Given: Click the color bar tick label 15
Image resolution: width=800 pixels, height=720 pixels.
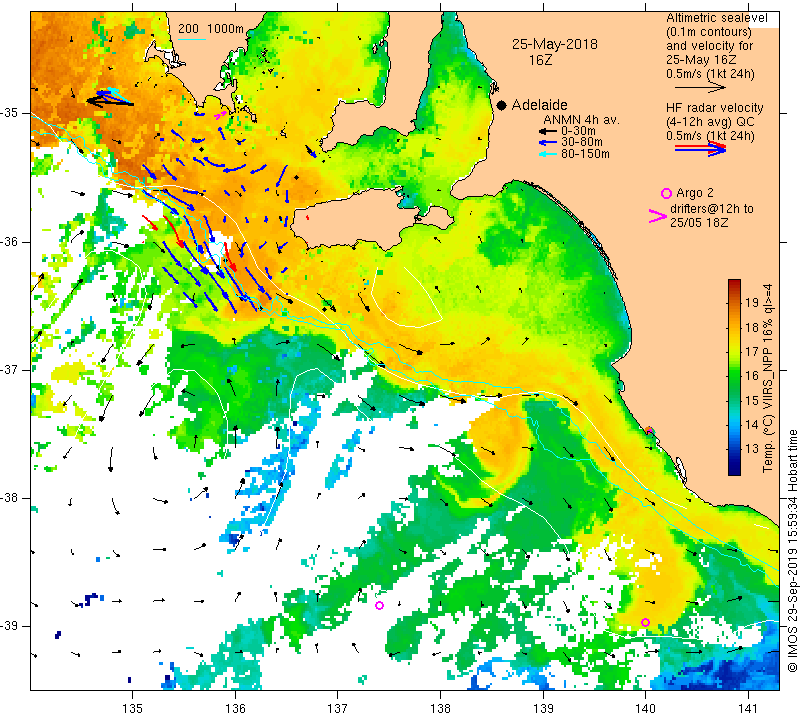Looking at the screenshot, I should pyautogui.click(x=752, y=401).
